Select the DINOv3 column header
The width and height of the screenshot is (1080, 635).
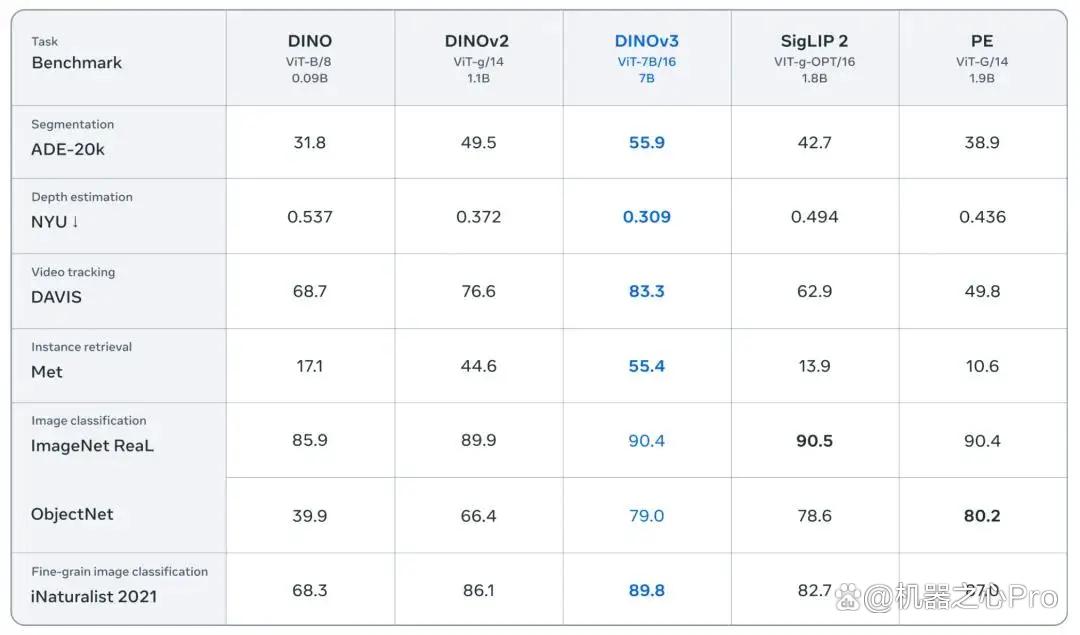(646, 59)
